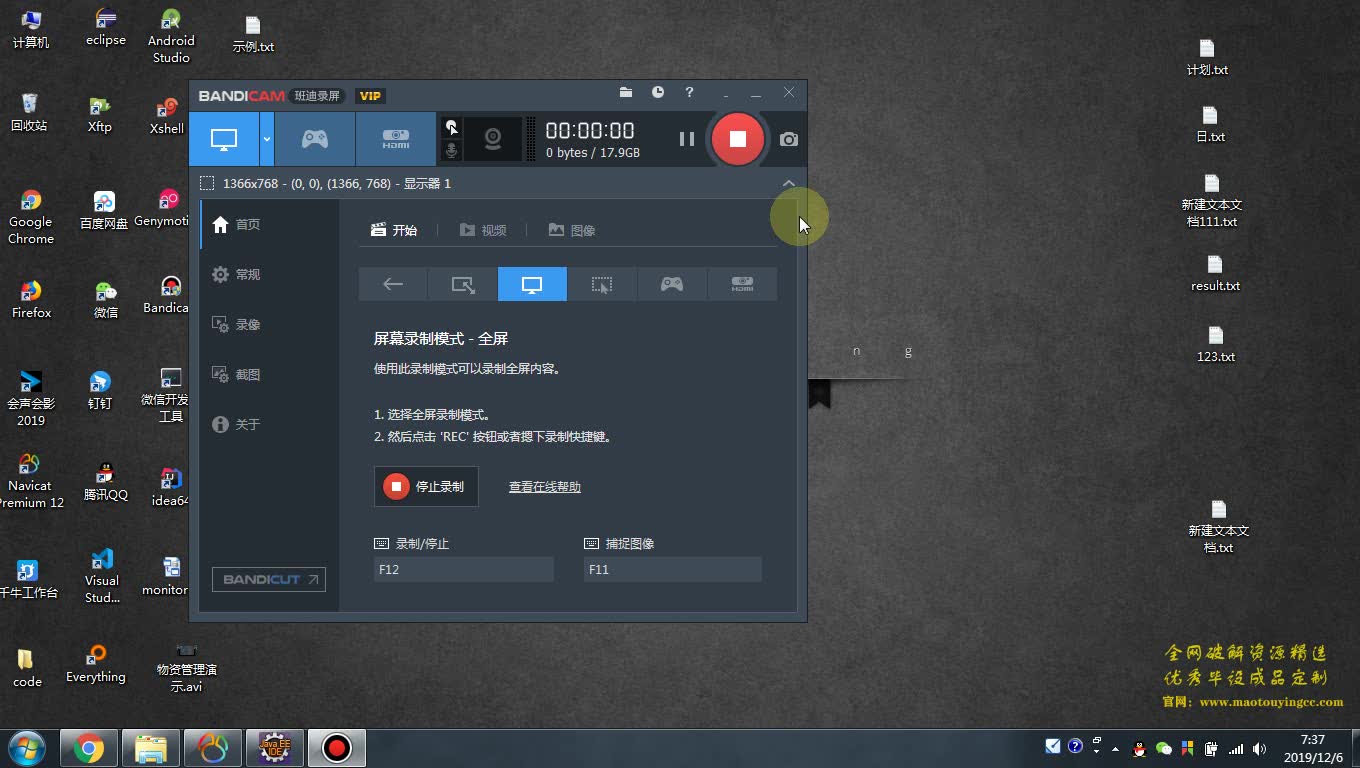Viewport: 1360px width, 768px height.
Task: Switch to HDMI device recording mode in top toolbar
Action: pyautogui.click(x=396, y=139)
